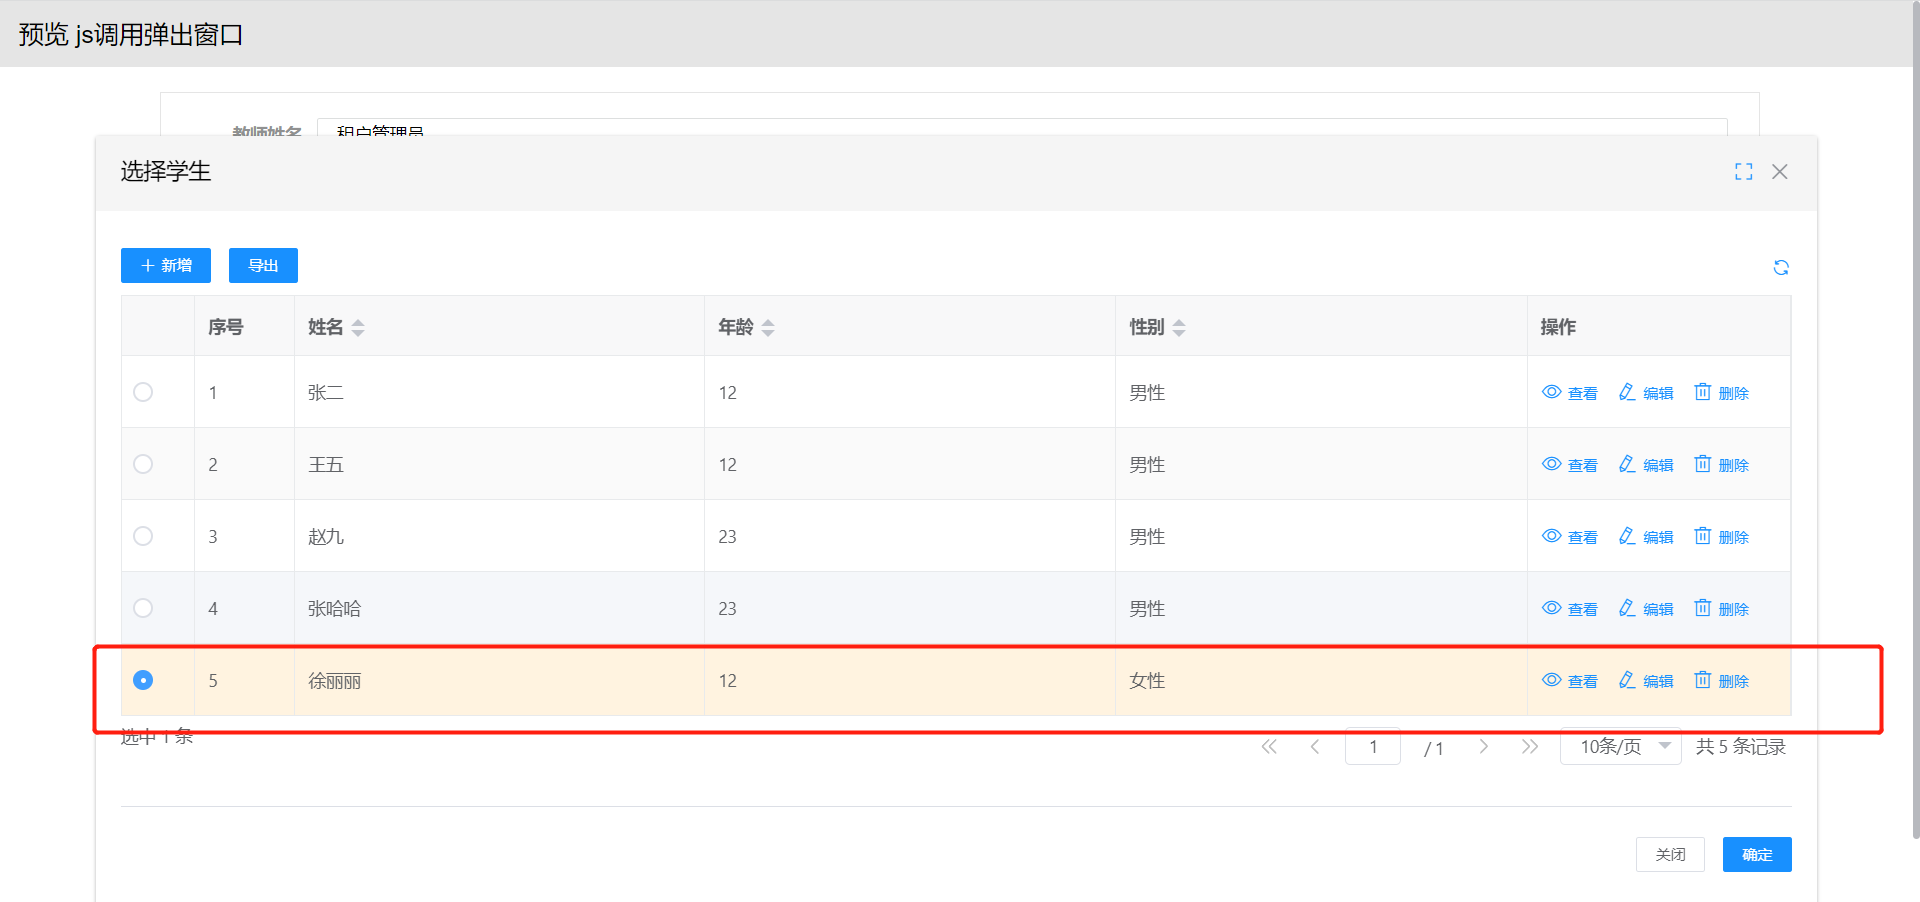Click 查看 eye icon for 张二

point(1551,392)
